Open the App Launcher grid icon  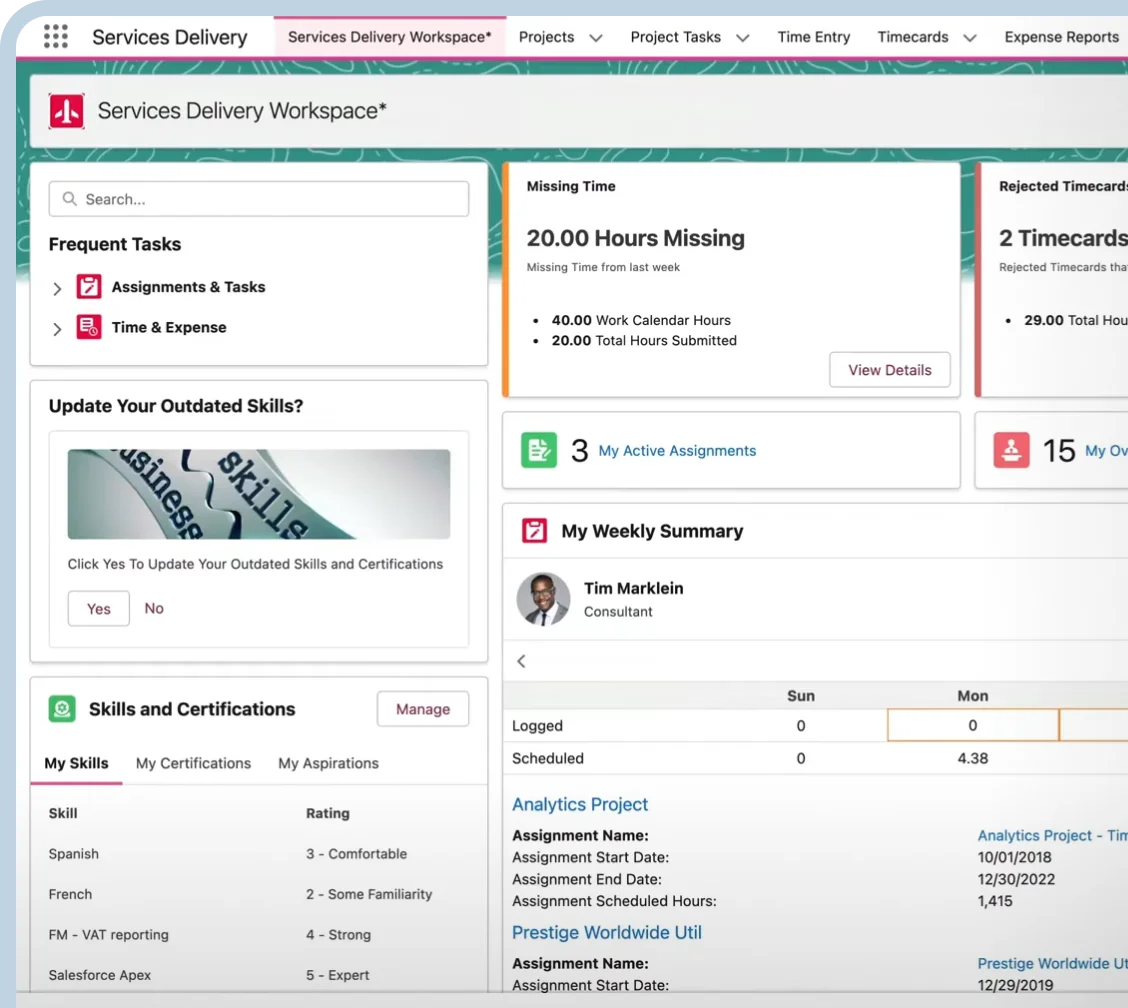tap(56, 37)
